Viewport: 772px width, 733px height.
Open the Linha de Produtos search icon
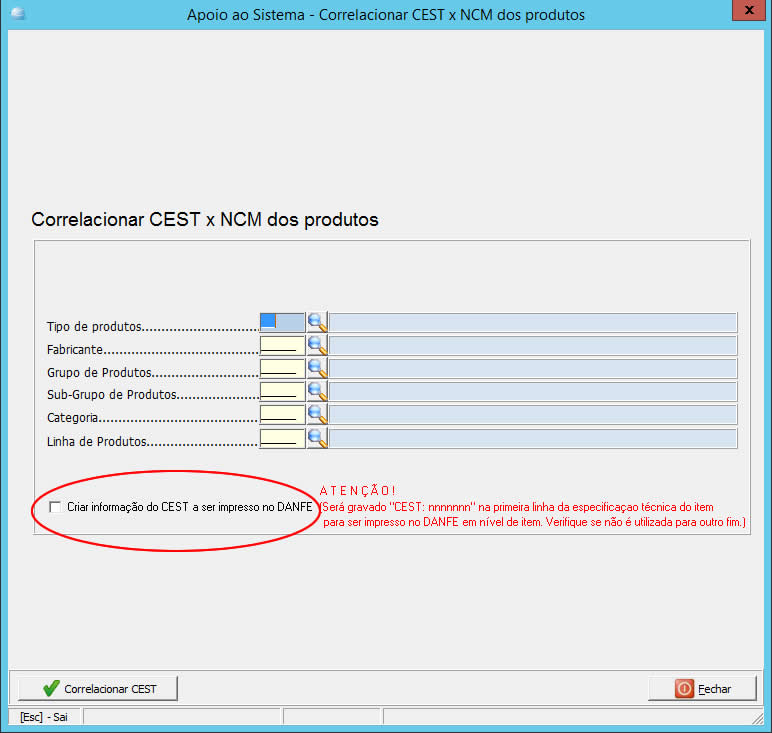[x=317, y=438]
